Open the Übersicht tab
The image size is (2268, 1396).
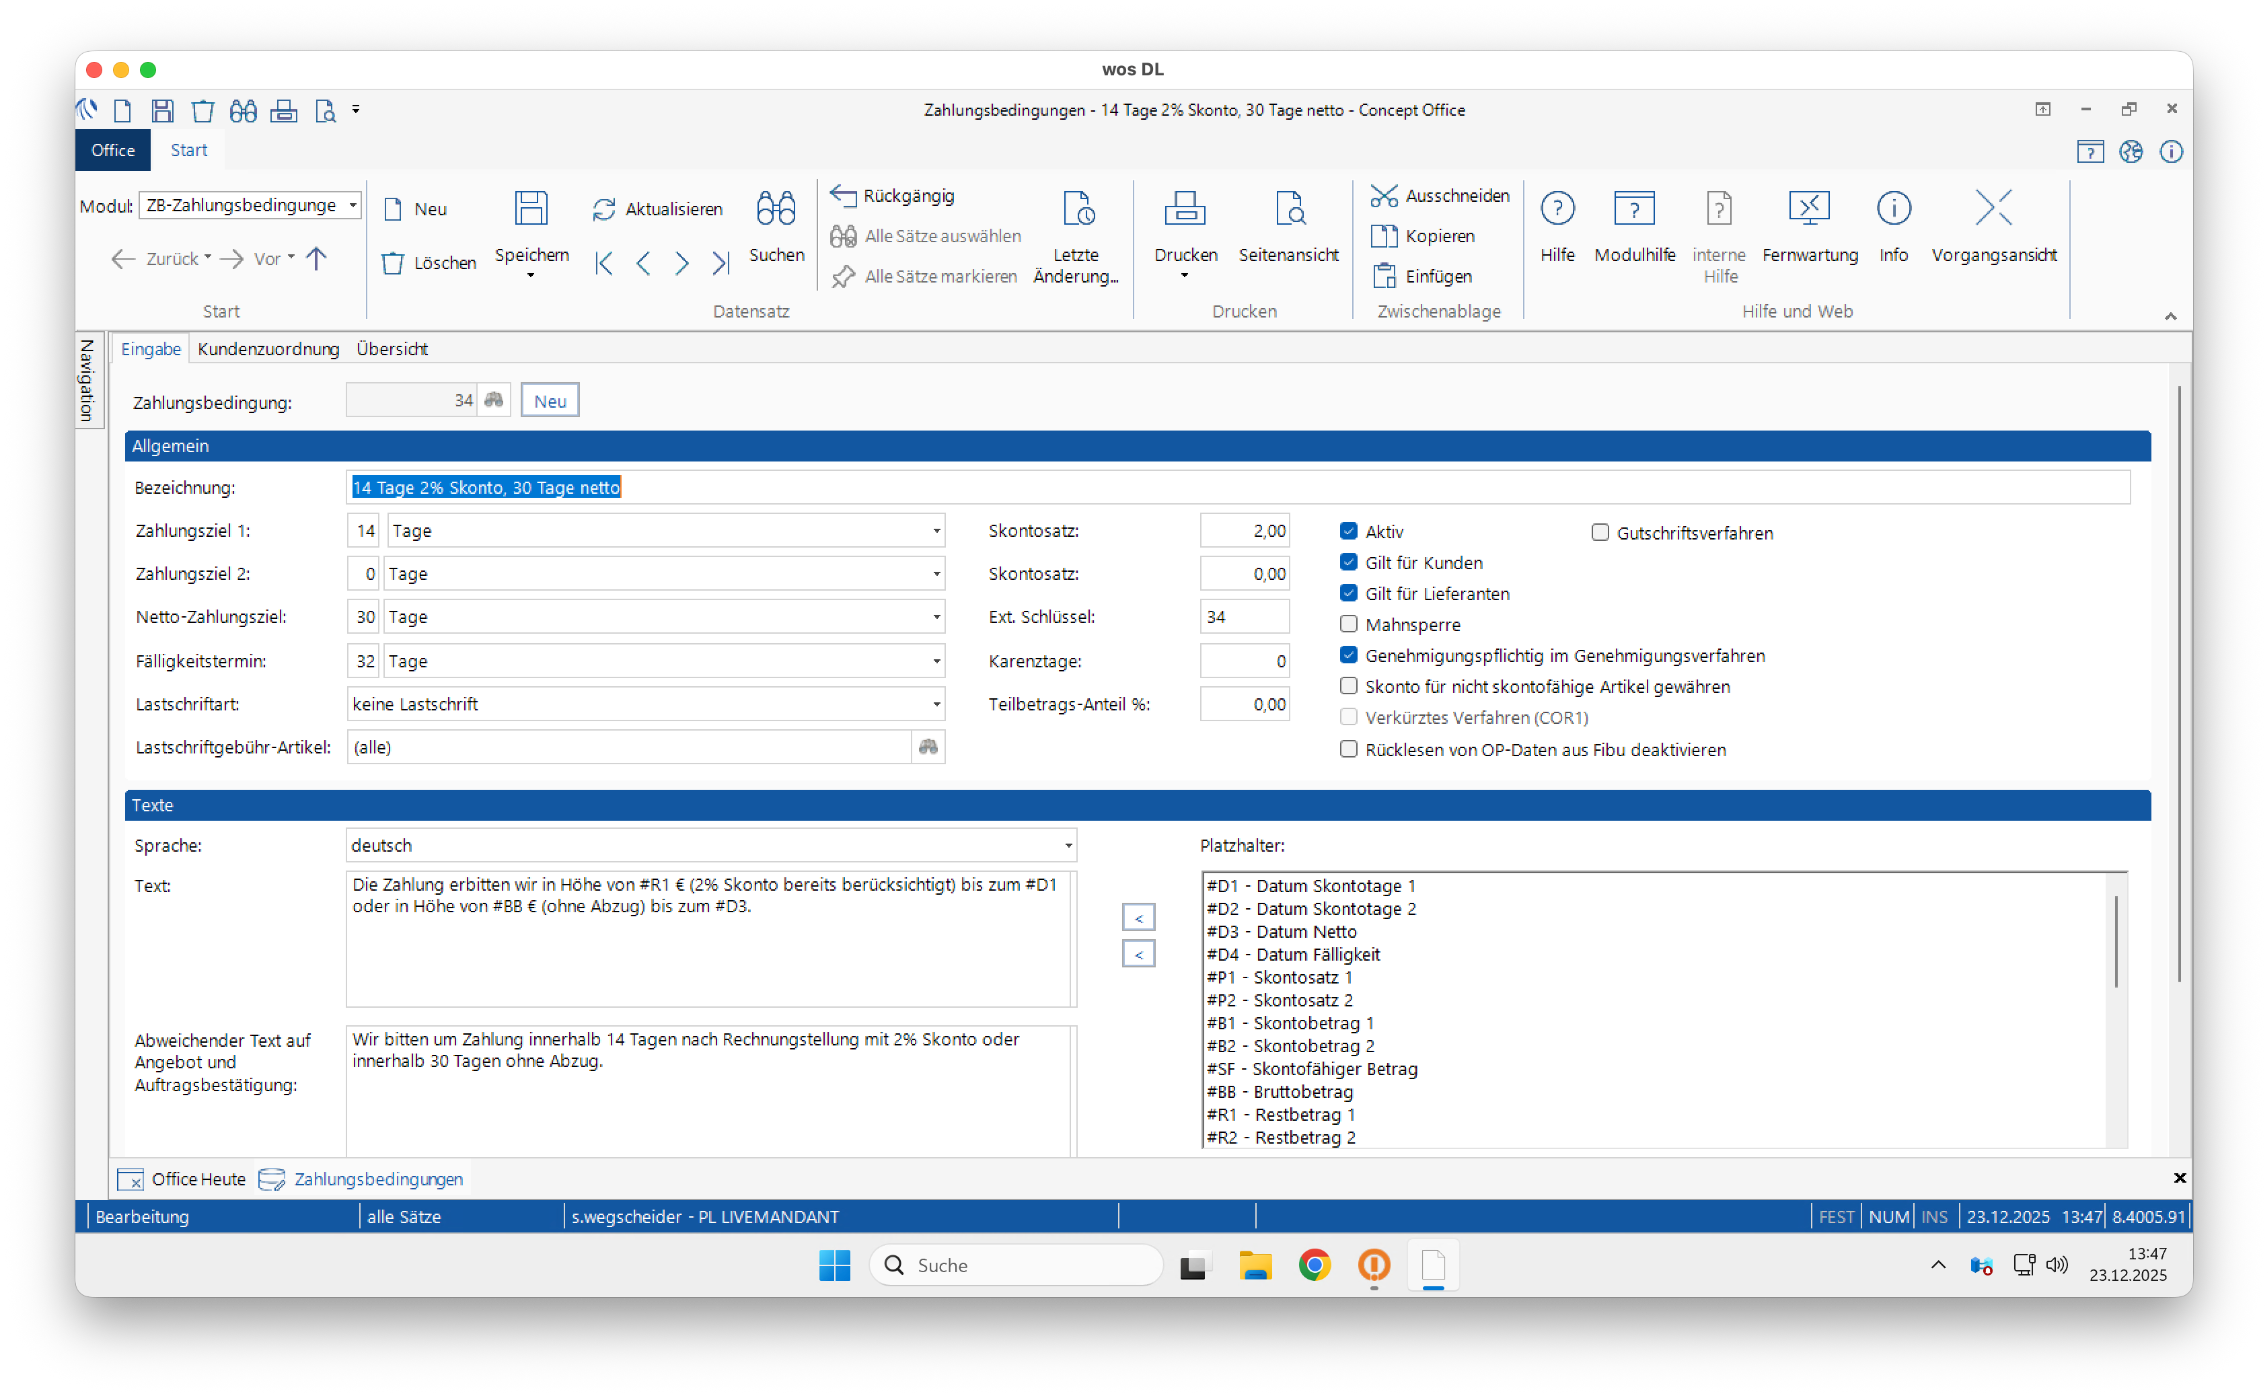click(392, 349)
